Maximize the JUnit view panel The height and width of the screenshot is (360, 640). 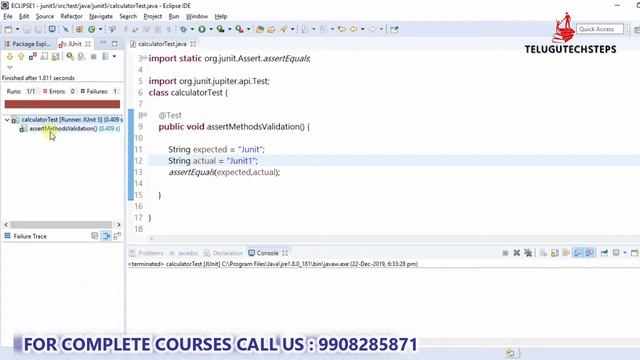coord(115,43)
